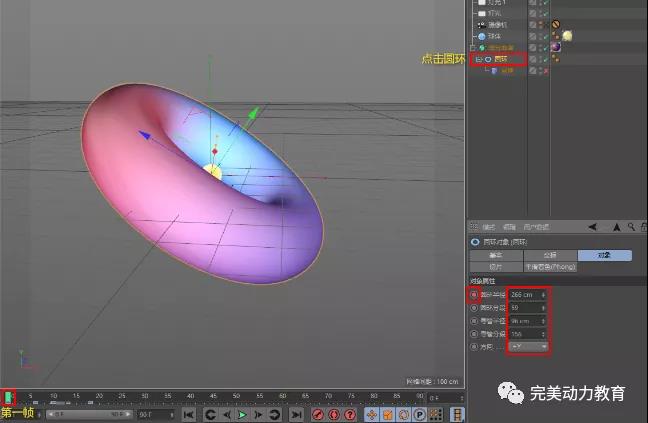Click the camera object icon in hierarchy
Screen dimensions: 648x423
[x=482, y=24]
